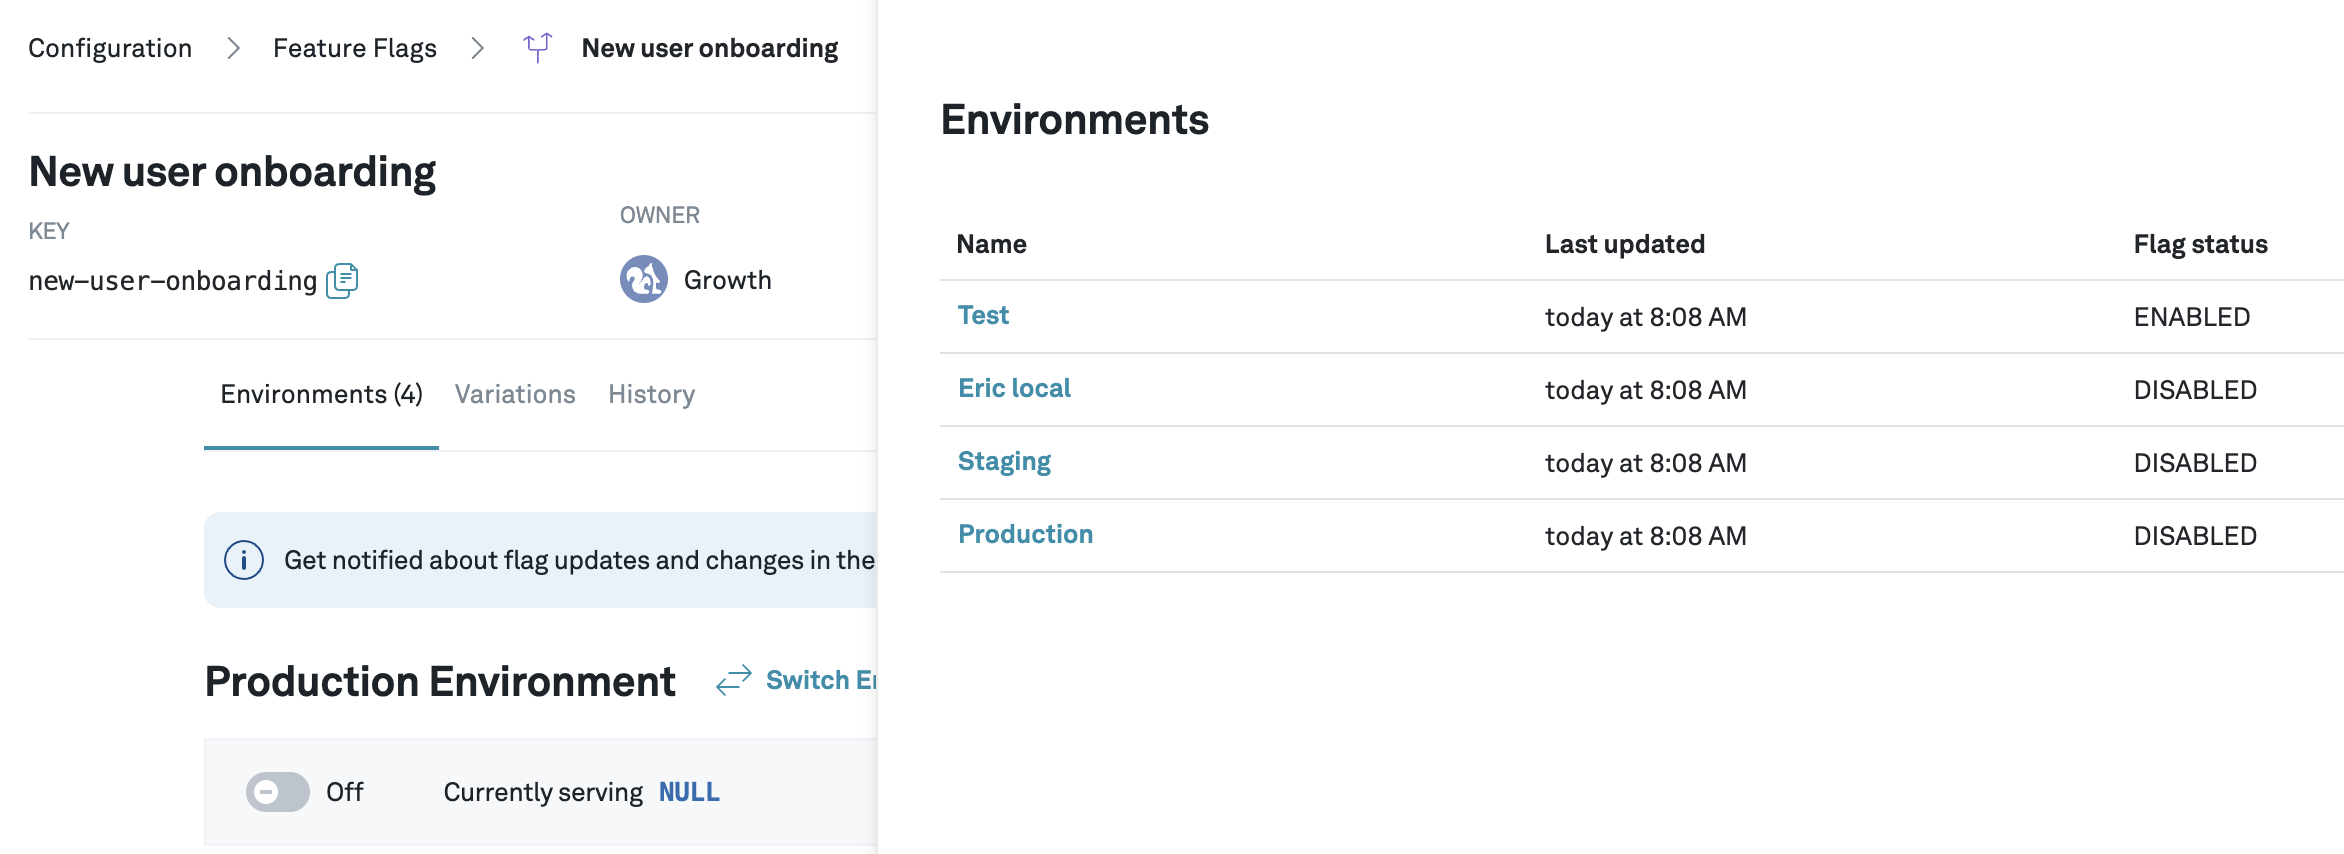
Task: Click chevron after Configuration breadcrumb
Action: coord(233,48)
